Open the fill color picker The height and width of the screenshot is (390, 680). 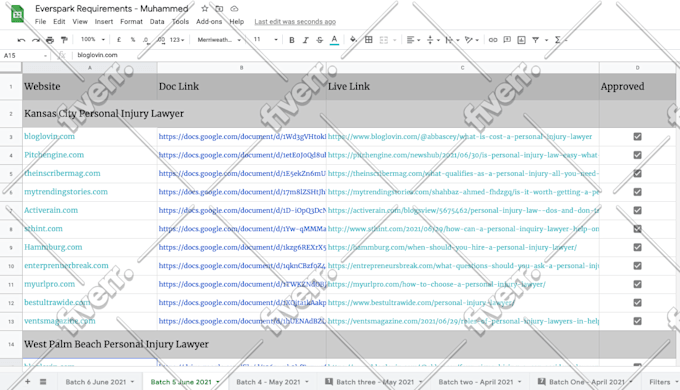[353, 39]
